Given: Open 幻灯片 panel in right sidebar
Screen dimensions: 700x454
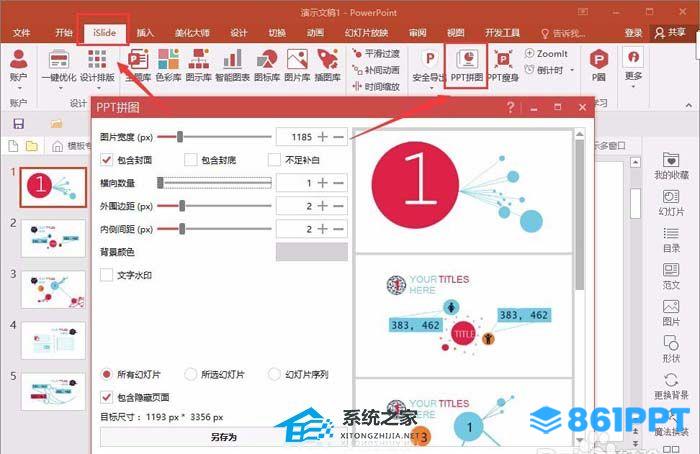Looking at the screenshot, I should [671, 203].
